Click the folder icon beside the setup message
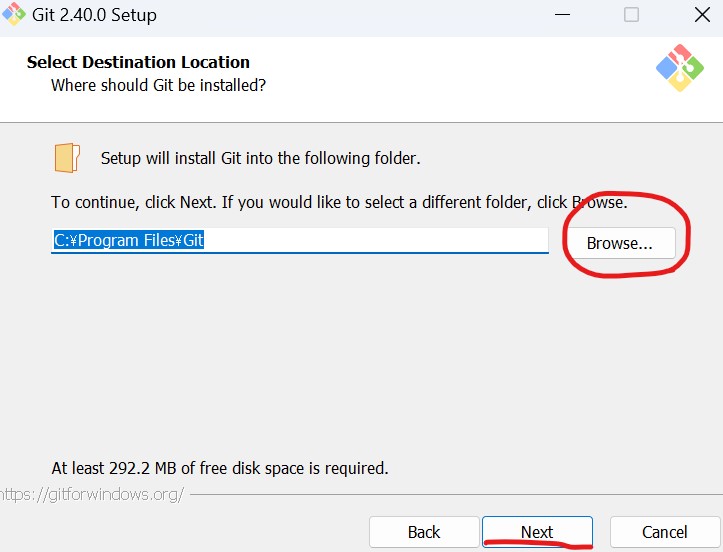Viewport: 723px width, 552px height. tap(67, 158)
